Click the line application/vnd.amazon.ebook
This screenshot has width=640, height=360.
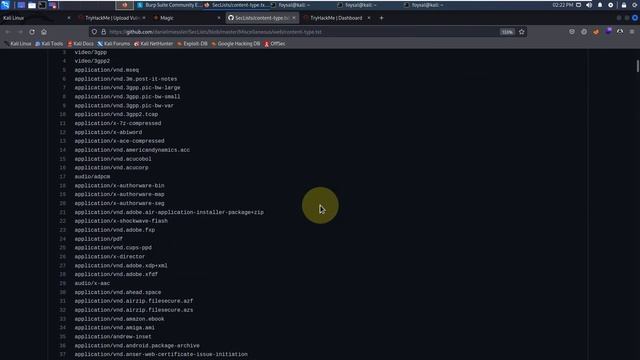click(x=119, y=319)
